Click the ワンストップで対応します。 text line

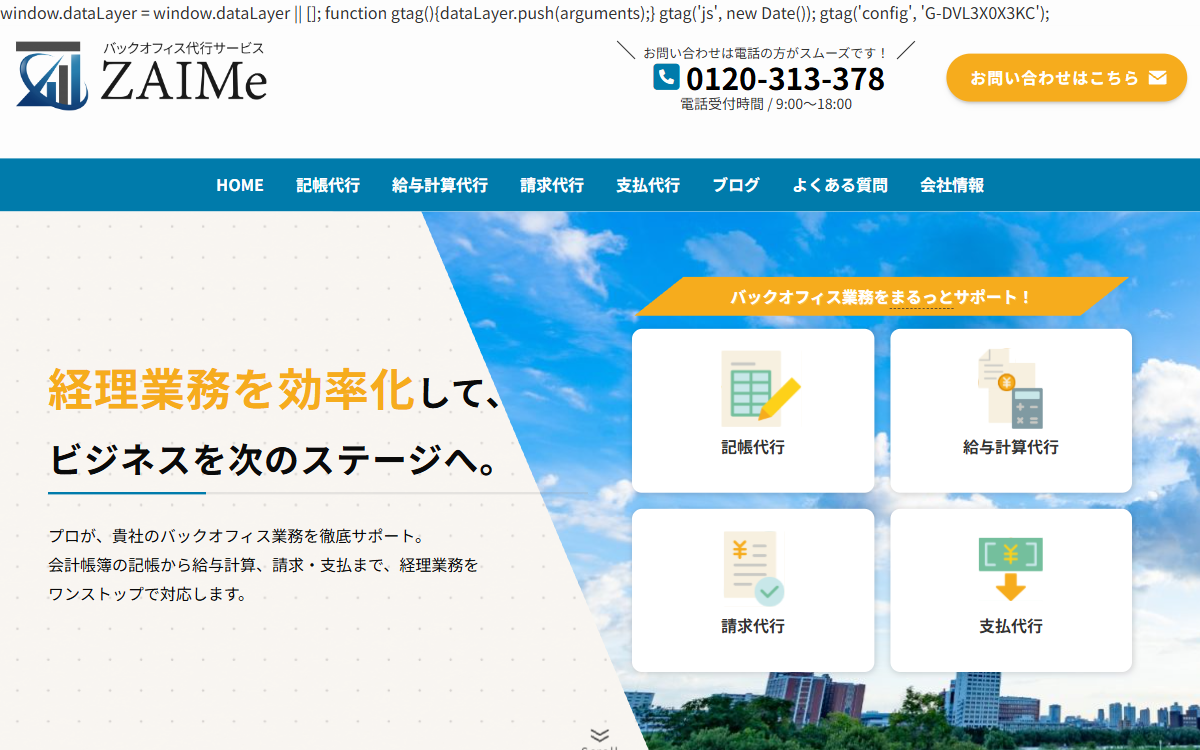click(x=147, y=594)
